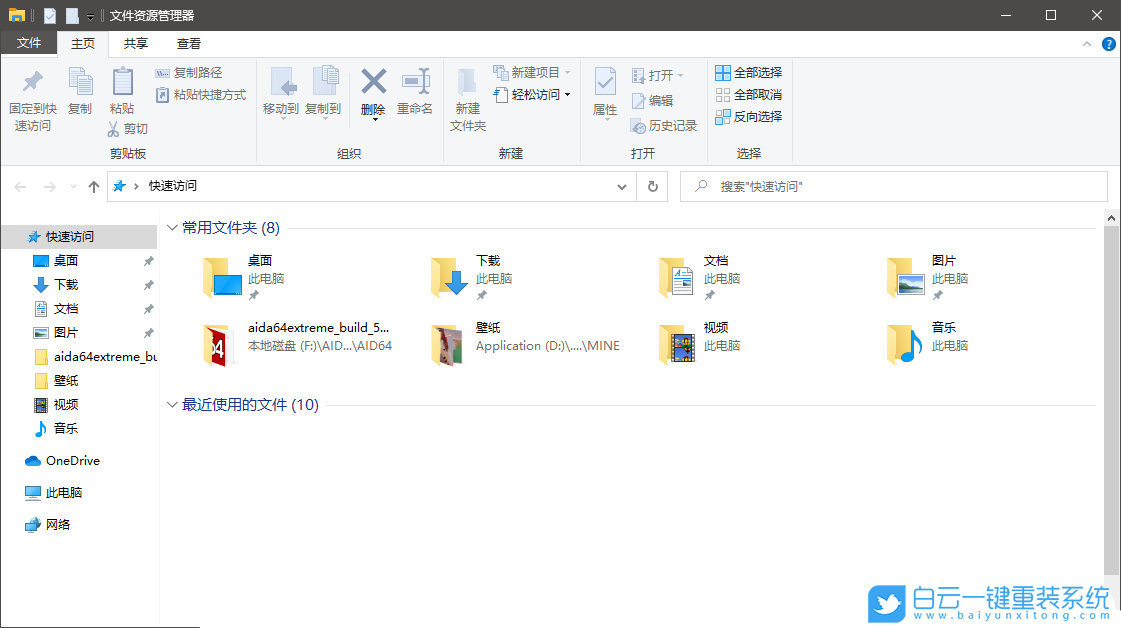Refresh the view with the refresh icon

pos(652,186)
